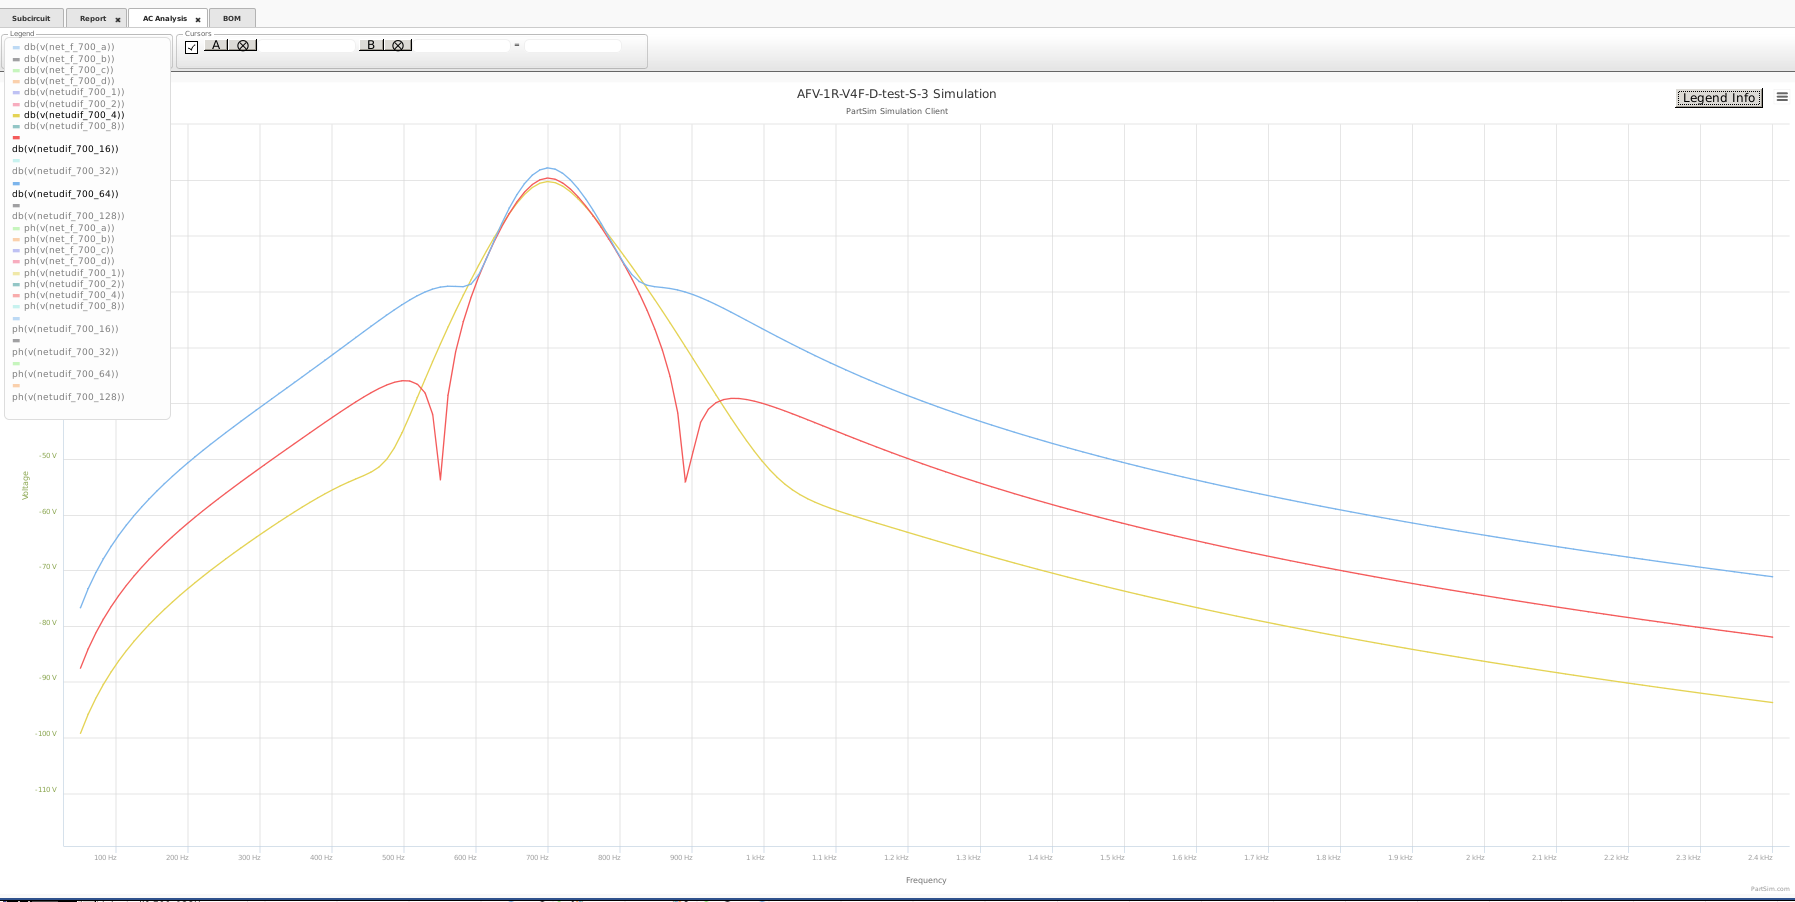Viewport: 1795px width, 902px height.
Task: Activate cursor B button
Action: pos(371,45)
